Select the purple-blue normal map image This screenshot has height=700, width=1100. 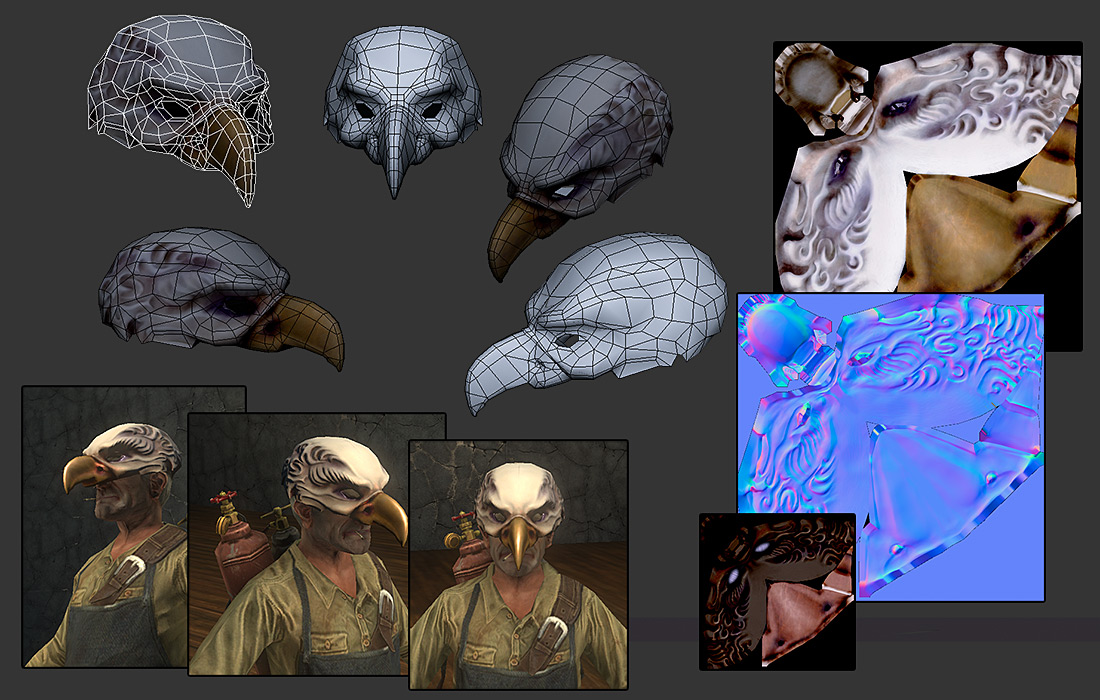[x=891, y=447]
